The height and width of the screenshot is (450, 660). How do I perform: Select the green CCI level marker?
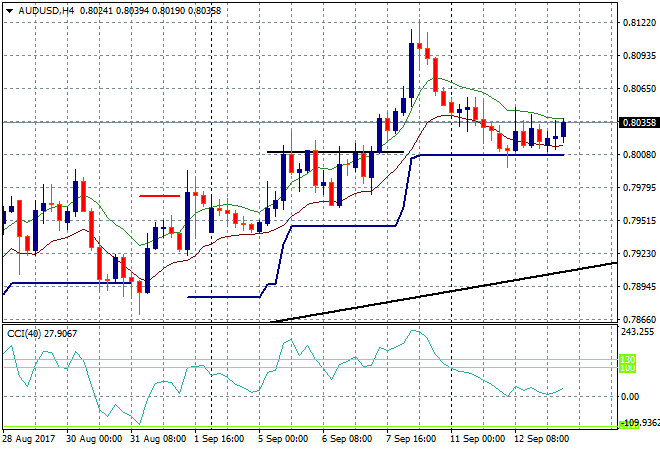tap(629, 362)
